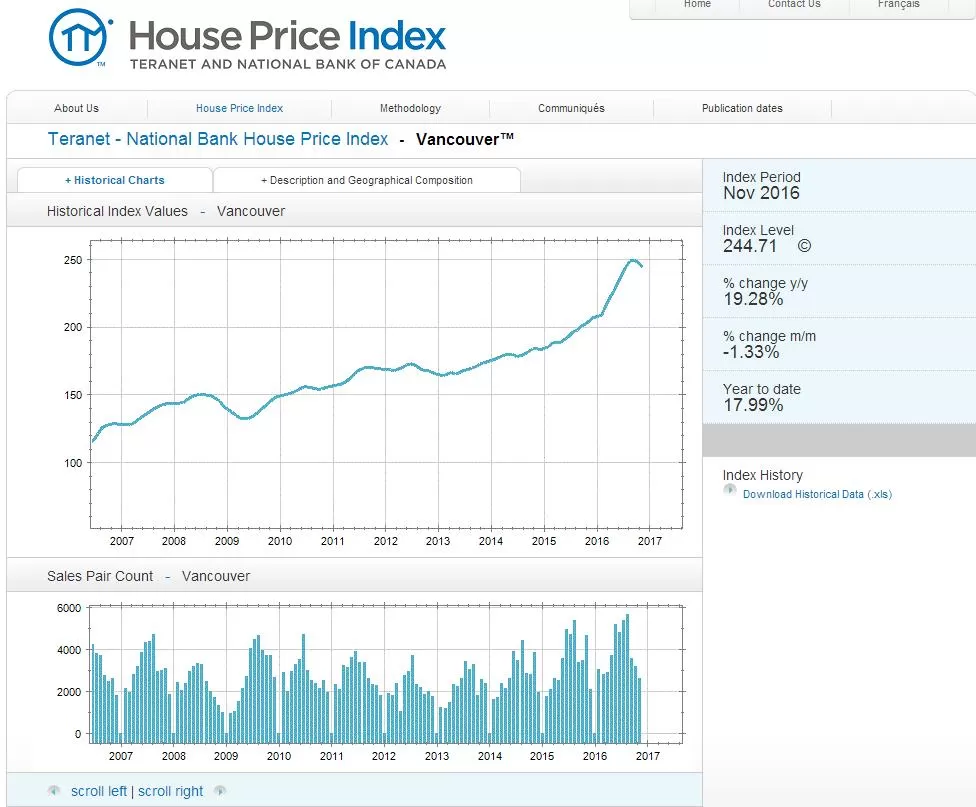Open the Methodology page
Image resolution: width=976 pixels, height=807 pixels.
tap(410, 108)
